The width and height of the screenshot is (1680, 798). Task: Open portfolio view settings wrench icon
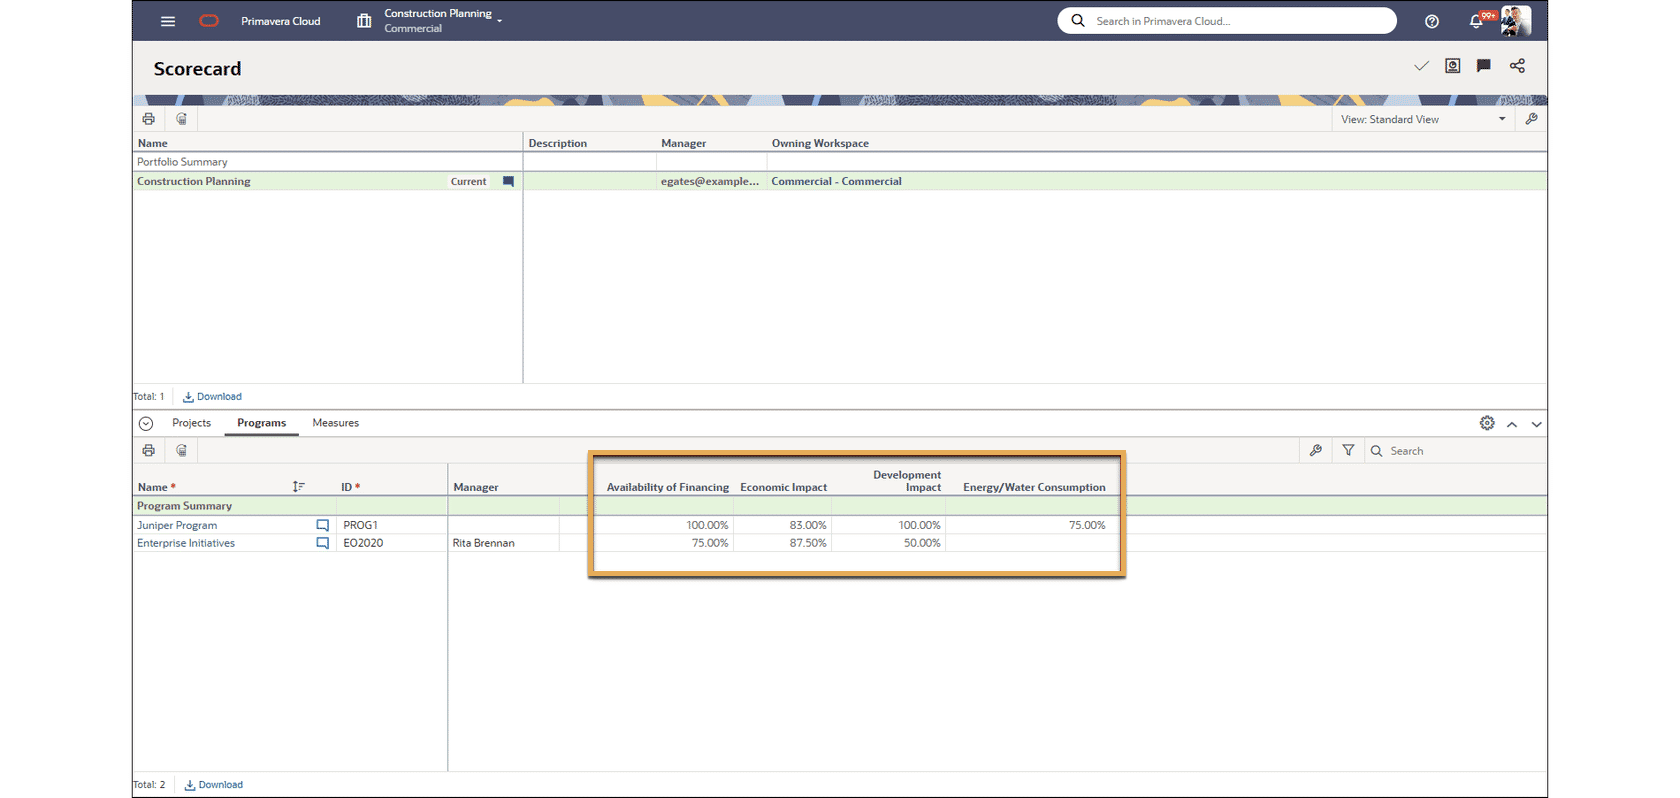(1531, 119)
